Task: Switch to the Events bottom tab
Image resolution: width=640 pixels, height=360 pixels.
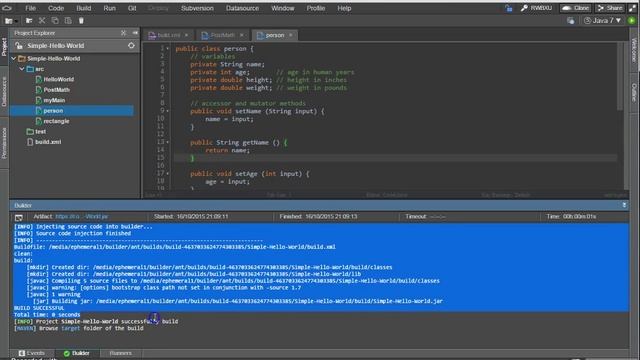Action: pos(32,353)
